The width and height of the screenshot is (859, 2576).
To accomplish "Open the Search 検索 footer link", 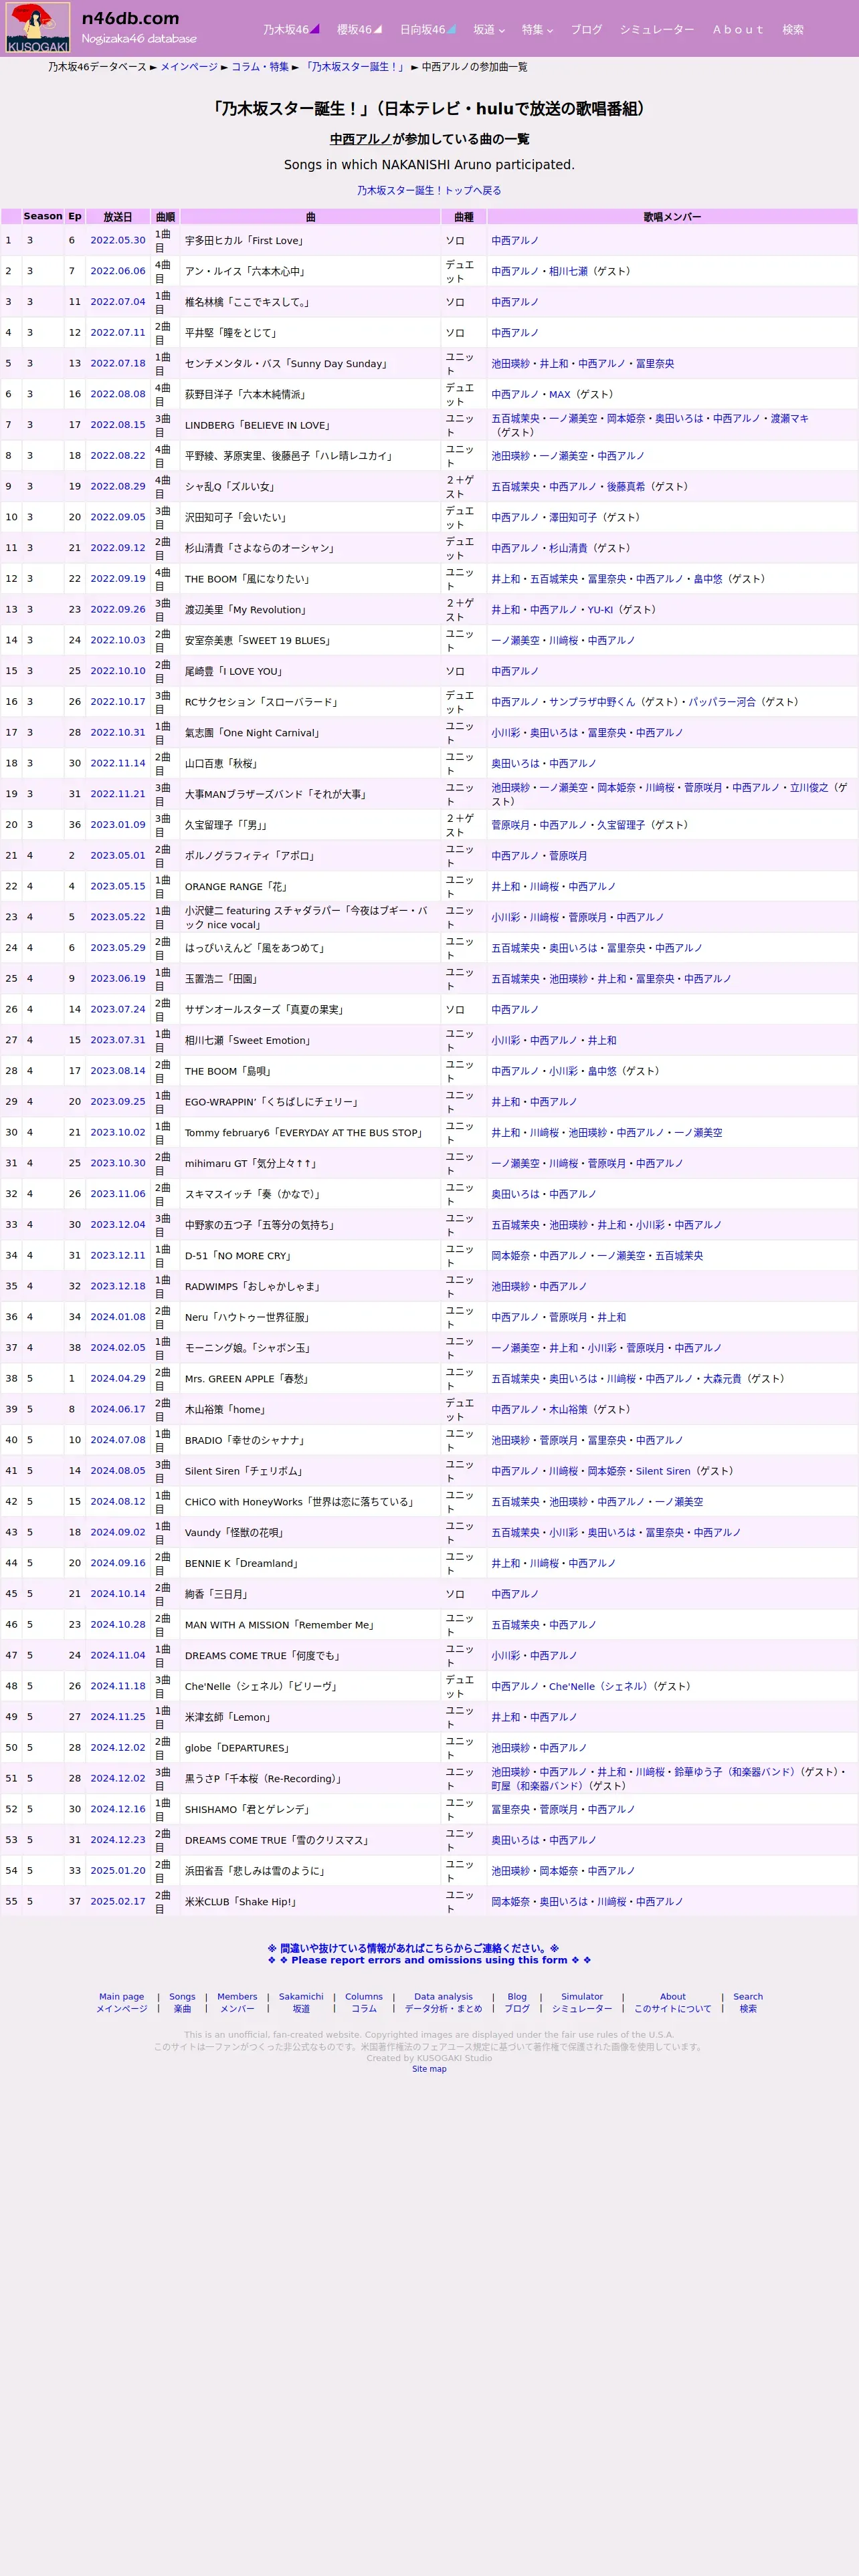I will tap(748, 2003).
